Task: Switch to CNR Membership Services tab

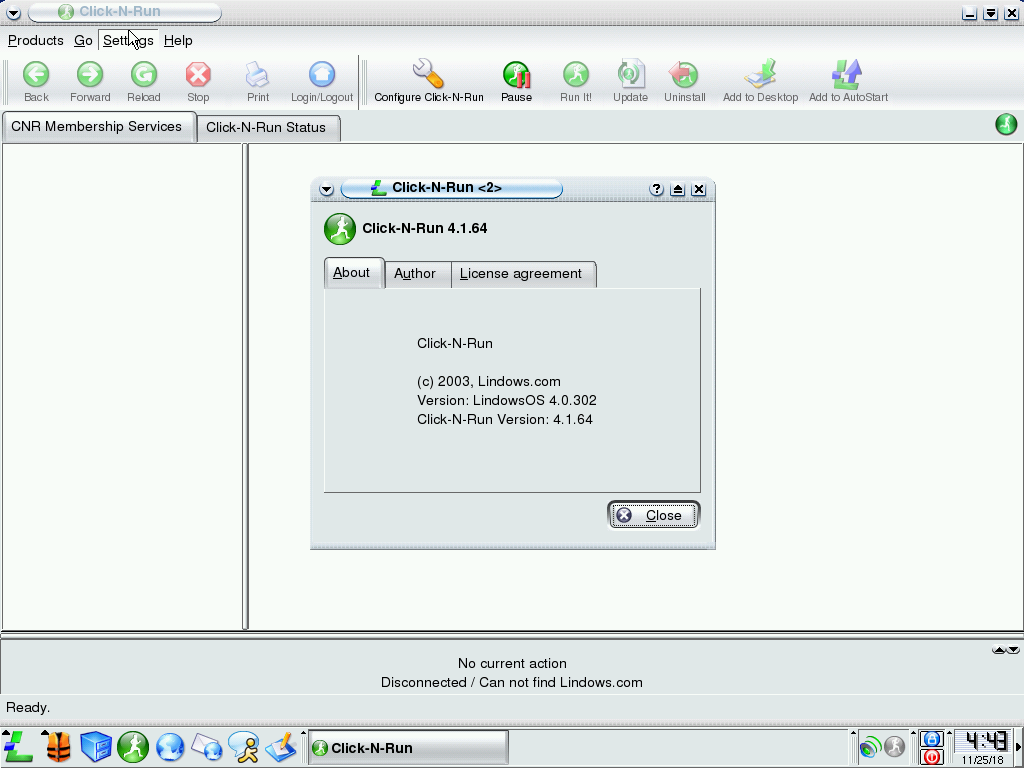Action: pos(99,127)
